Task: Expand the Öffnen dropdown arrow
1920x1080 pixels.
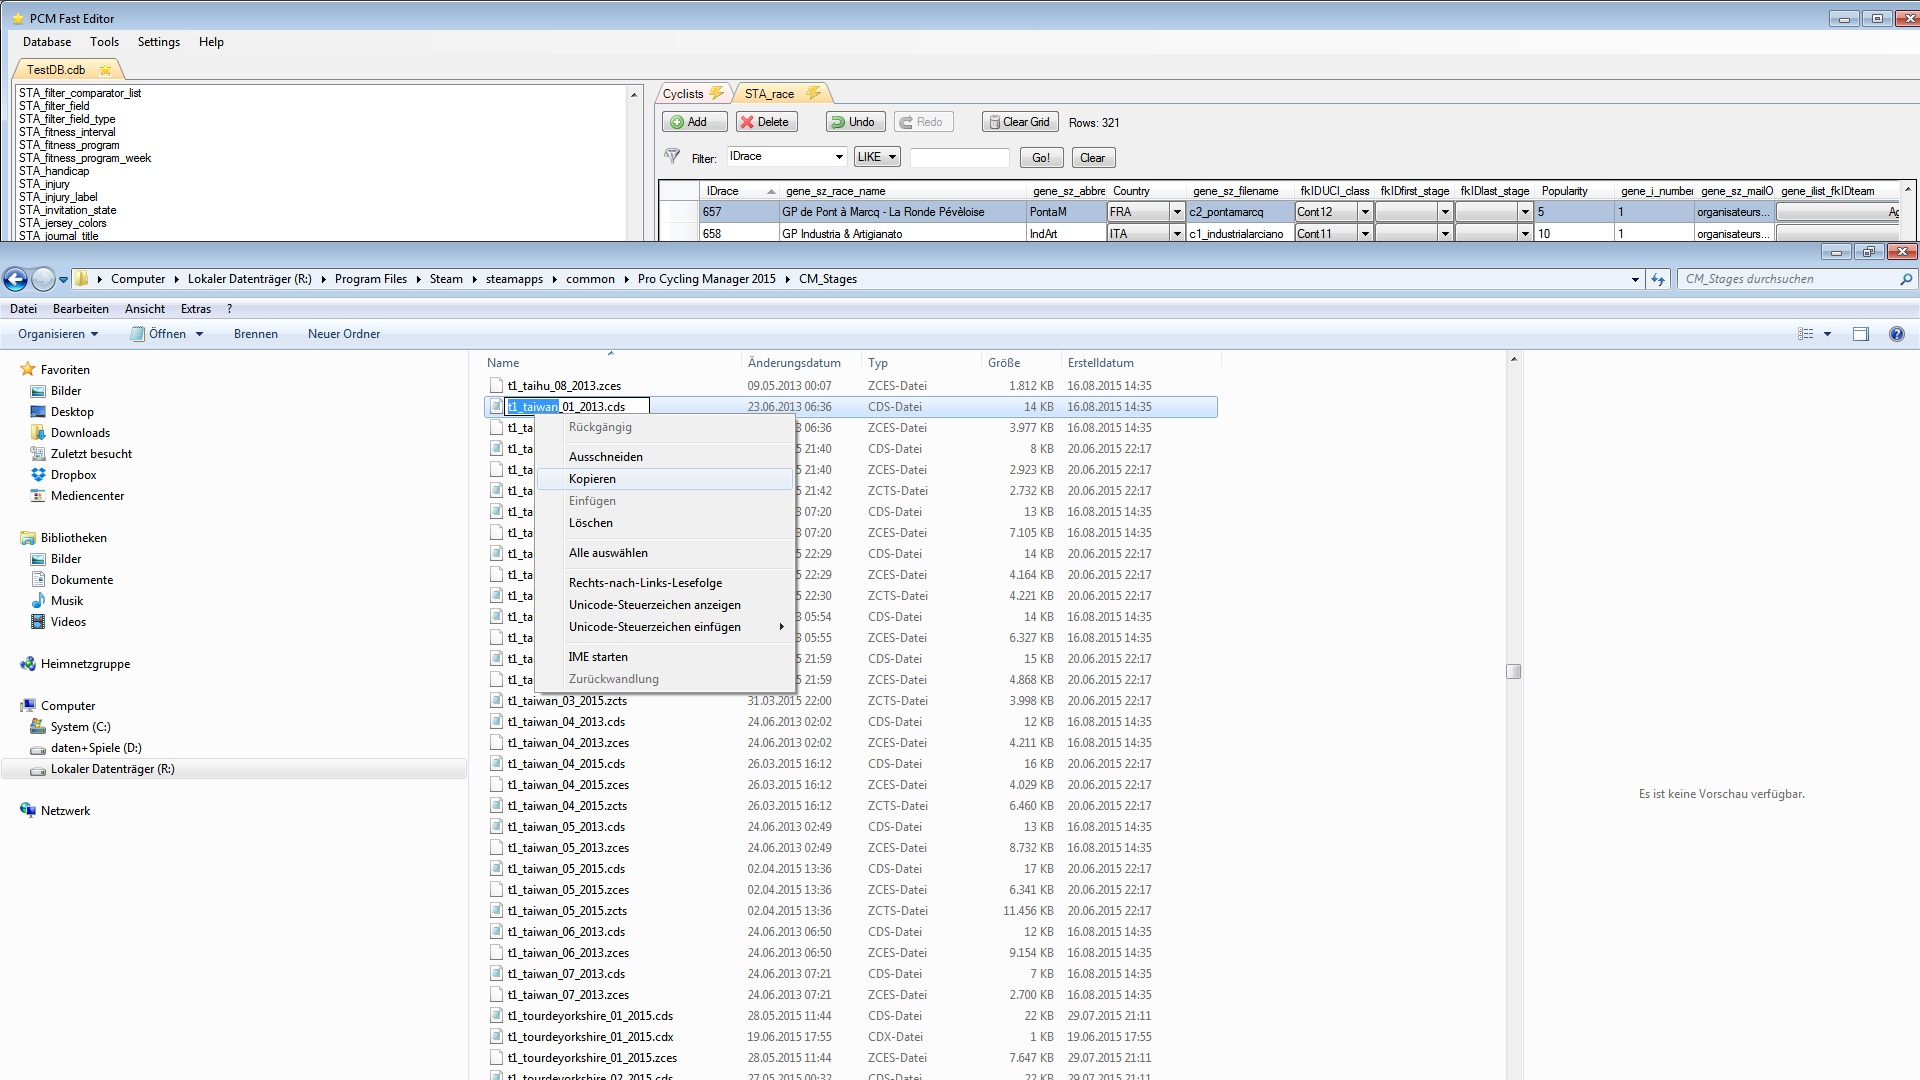Action: [x=199, y=334]
